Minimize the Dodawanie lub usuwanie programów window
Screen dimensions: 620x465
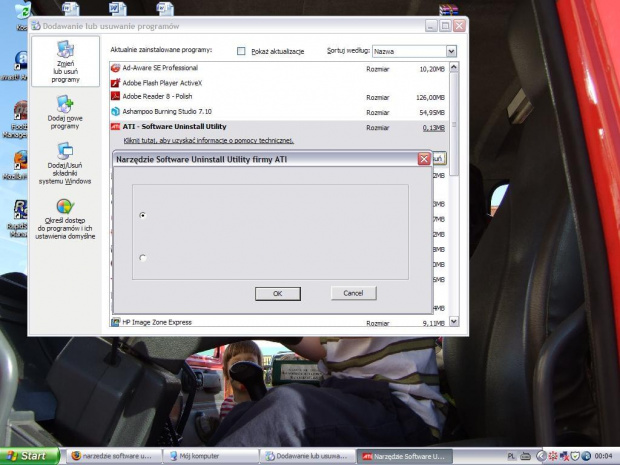431,26
